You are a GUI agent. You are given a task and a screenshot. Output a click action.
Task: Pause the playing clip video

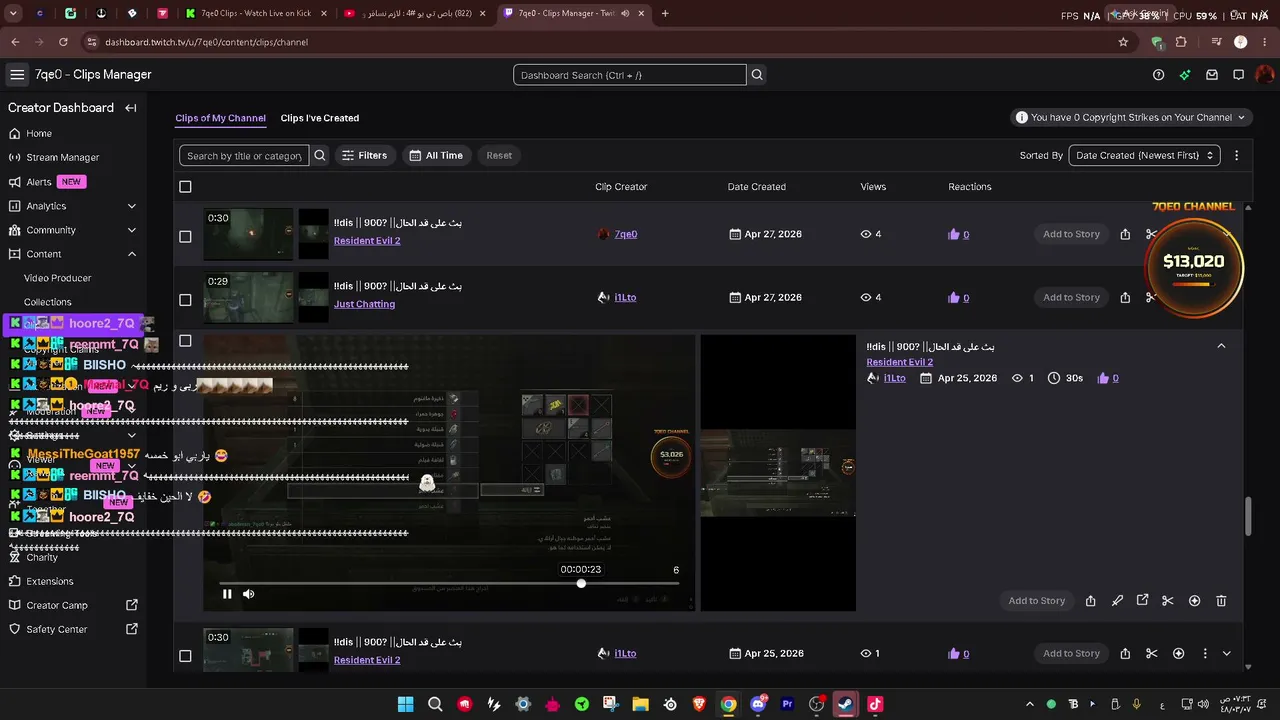227,594
